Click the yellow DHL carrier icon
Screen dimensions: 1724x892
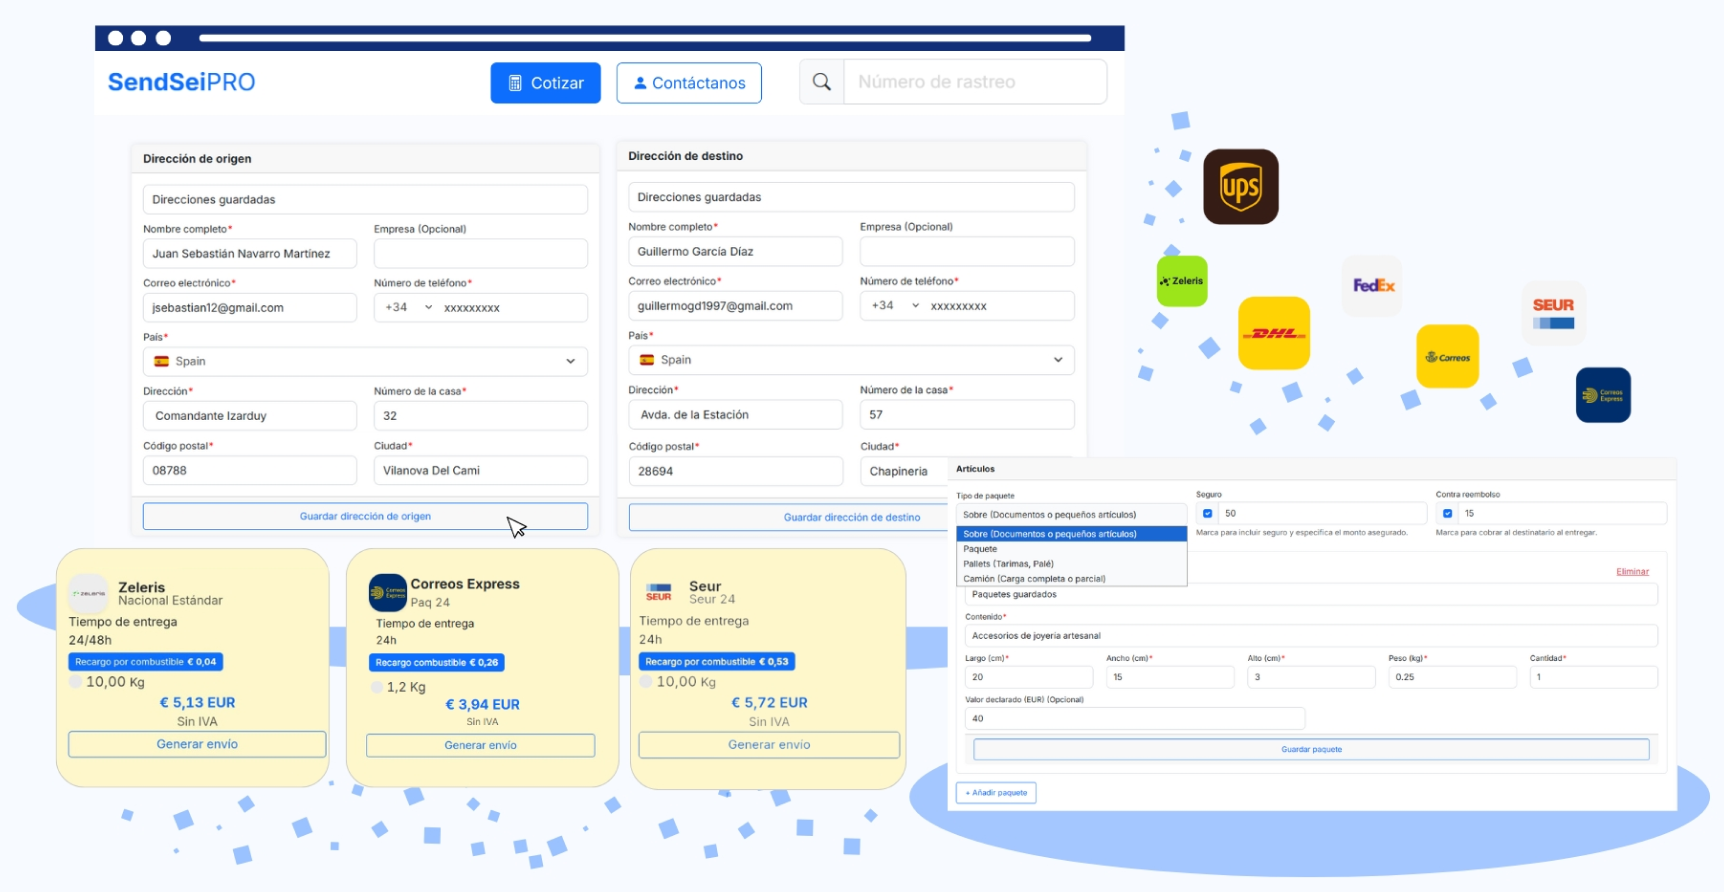tap(1273, 333)
